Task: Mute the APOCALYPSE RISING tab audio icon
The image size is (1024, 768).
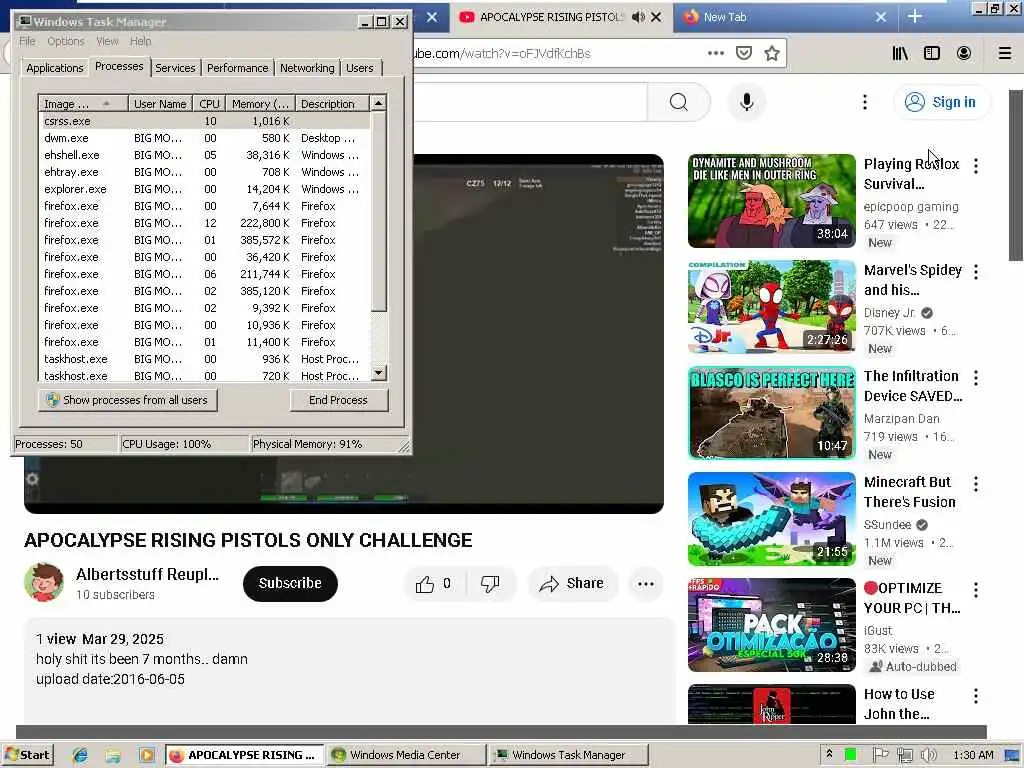Action: (638, 17)
